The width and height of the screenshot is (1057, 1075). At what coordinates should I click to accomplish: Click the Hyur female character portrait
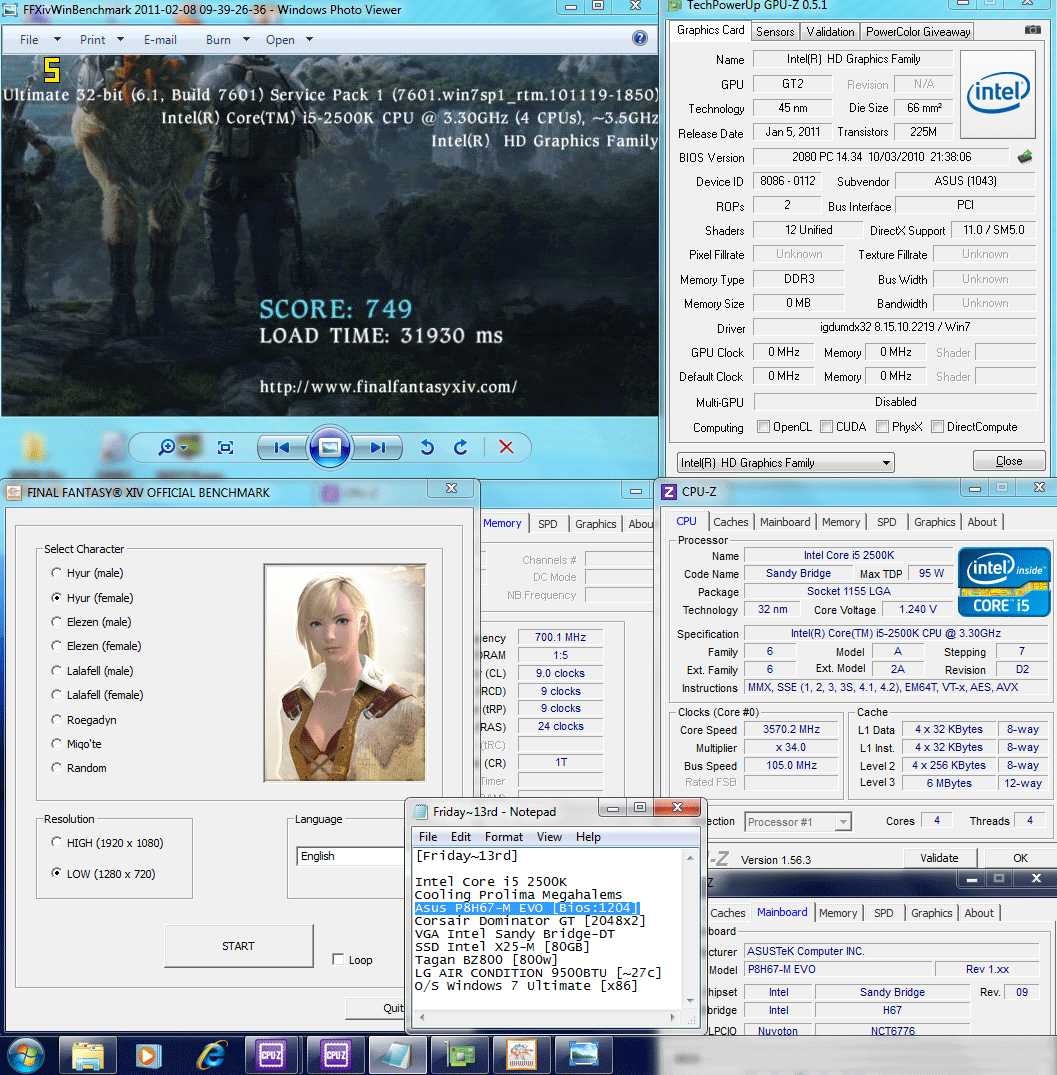345,673
